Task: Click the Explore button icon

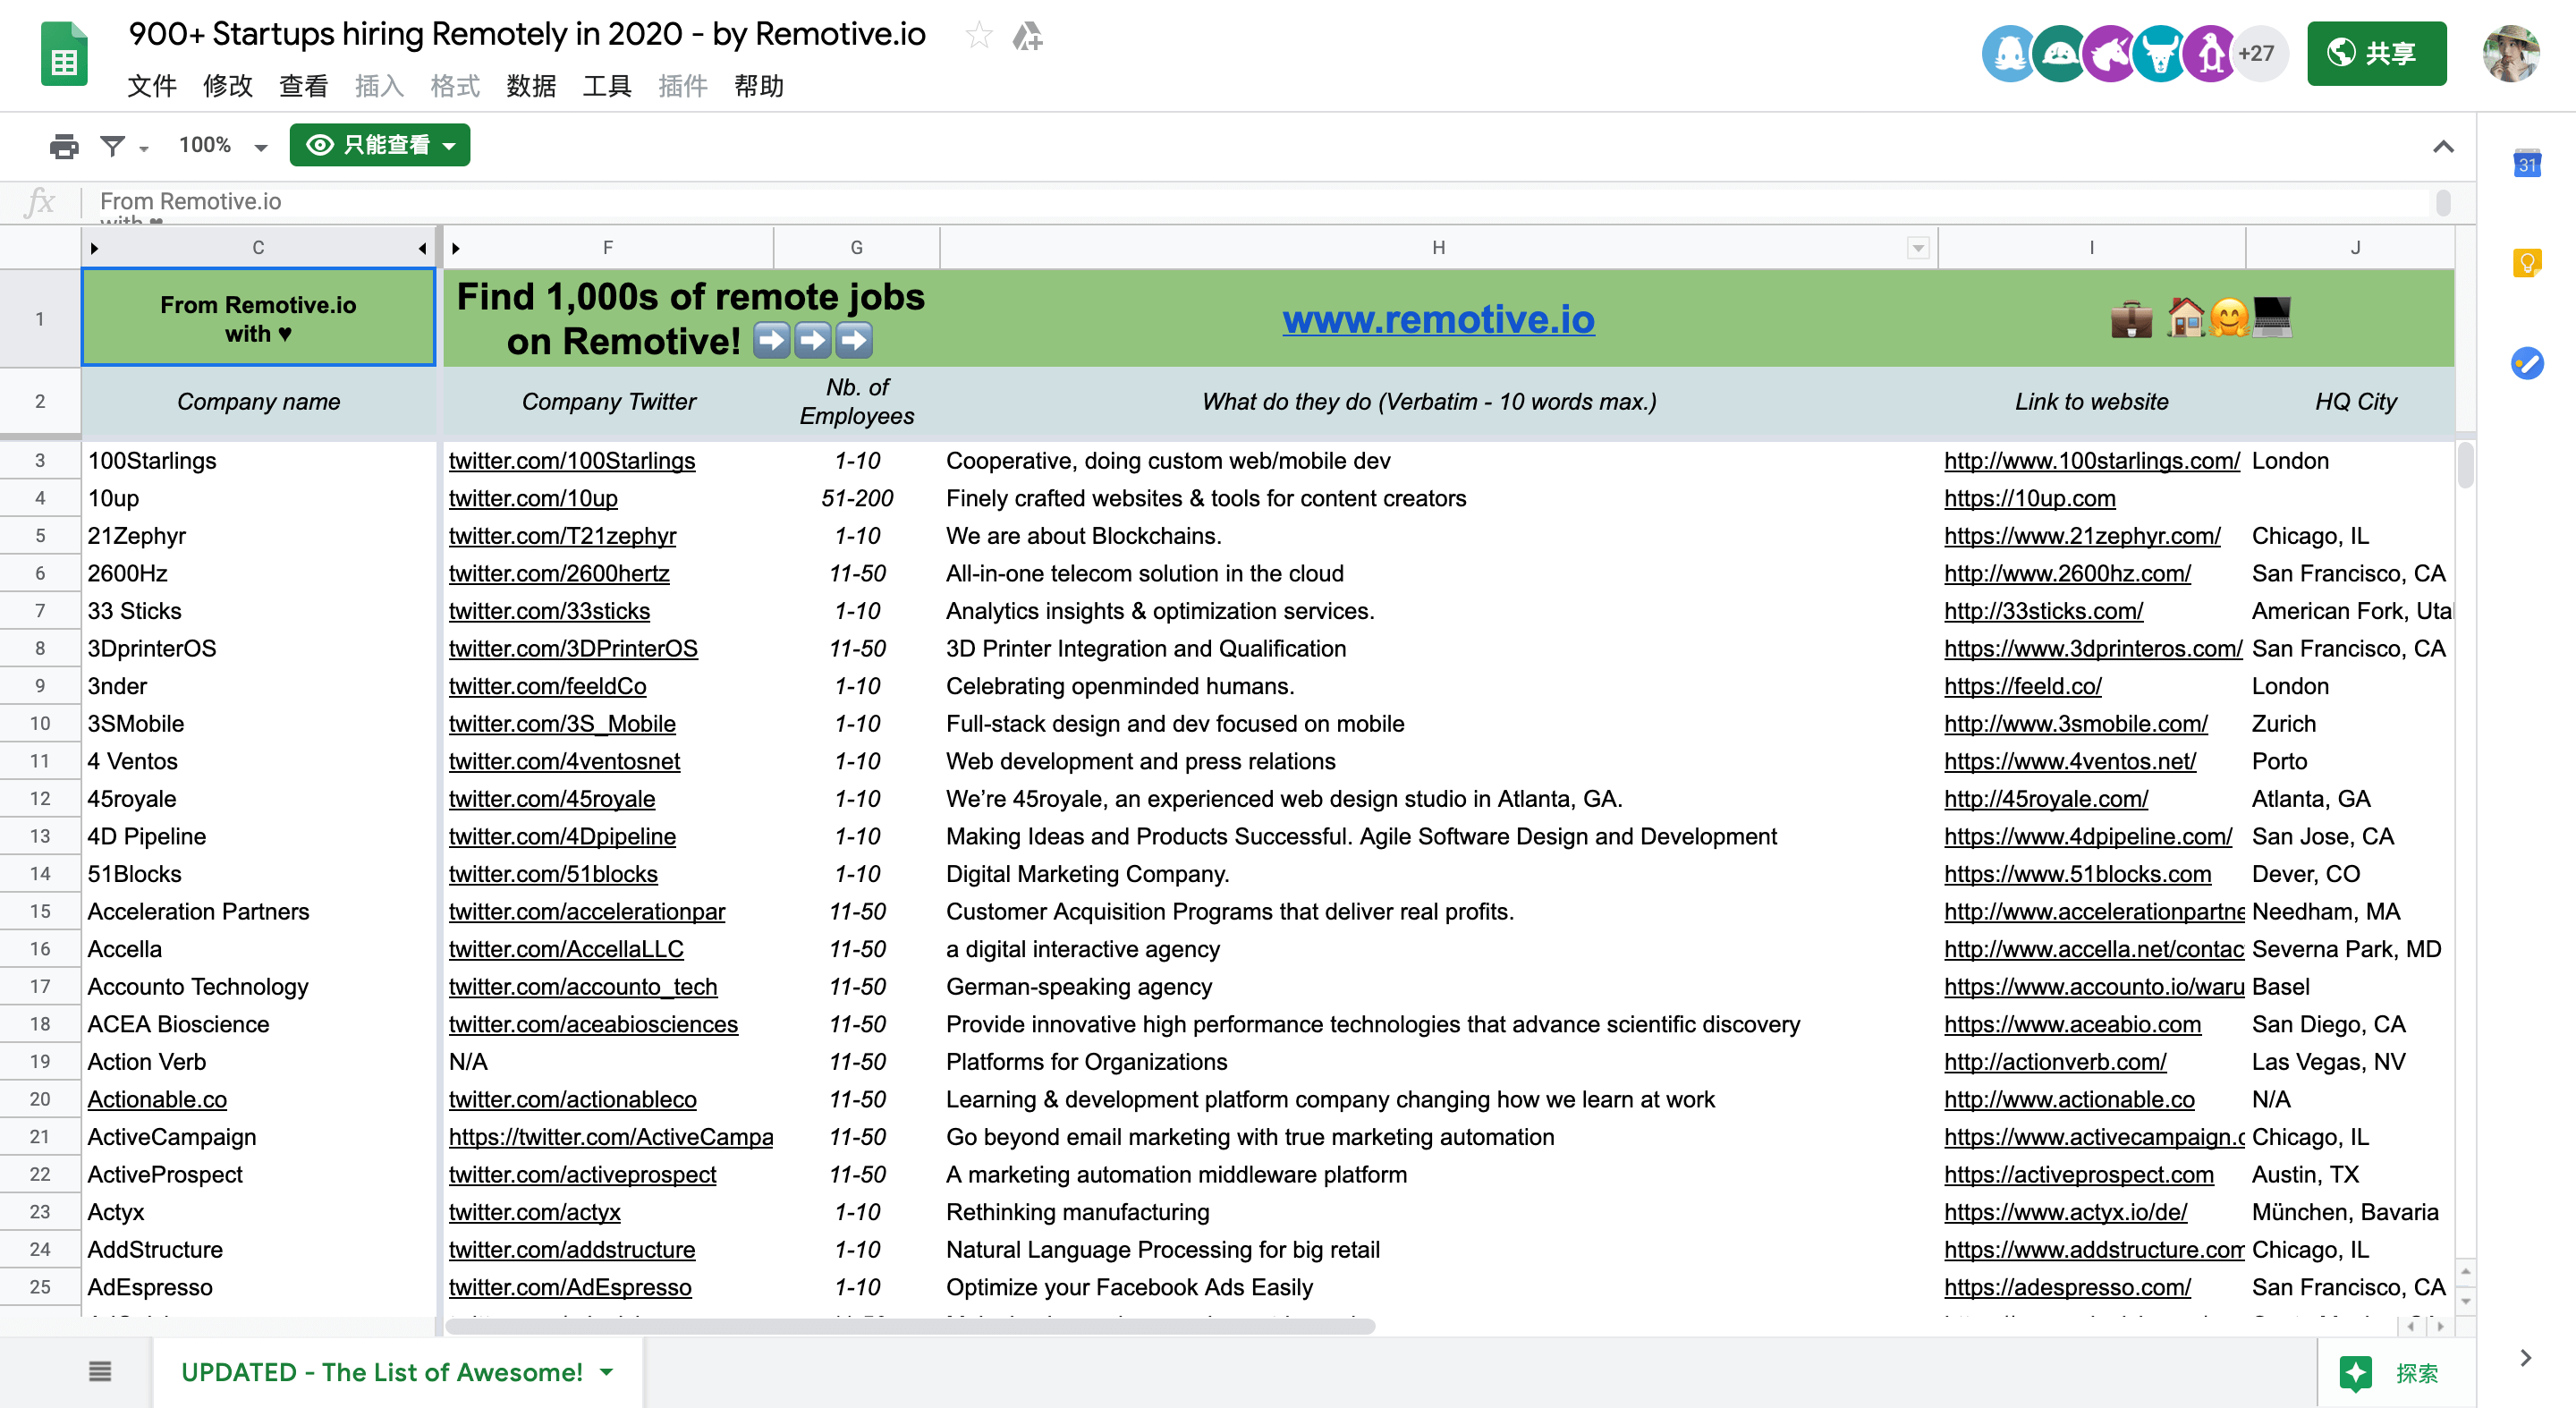Action: click(x=2356, y=1373)
